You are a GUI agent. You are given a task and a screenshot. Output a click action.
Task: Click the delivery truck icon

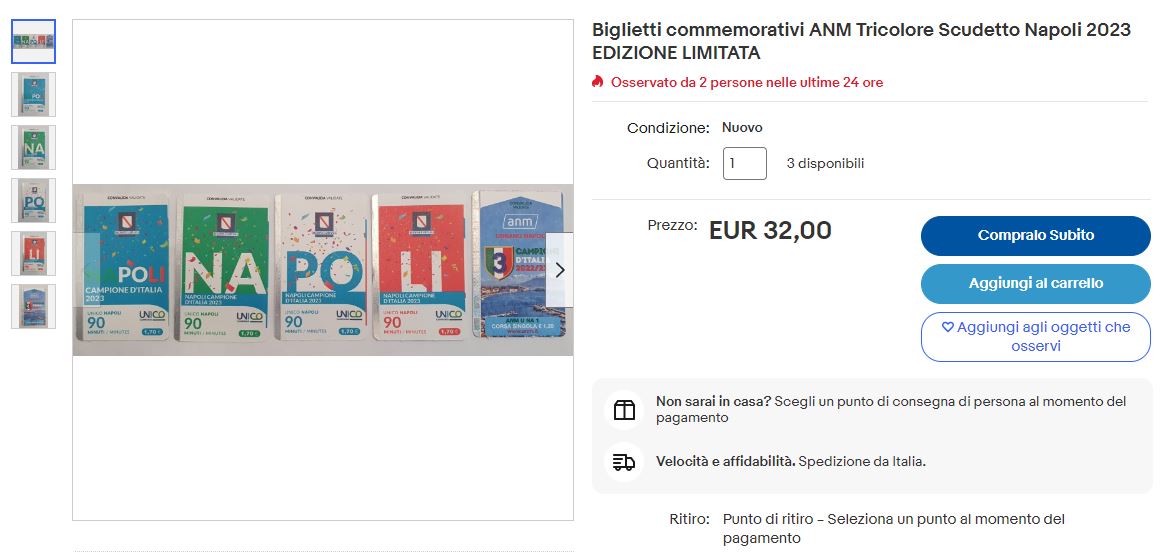pyautogui.click(x=624, y=462)
